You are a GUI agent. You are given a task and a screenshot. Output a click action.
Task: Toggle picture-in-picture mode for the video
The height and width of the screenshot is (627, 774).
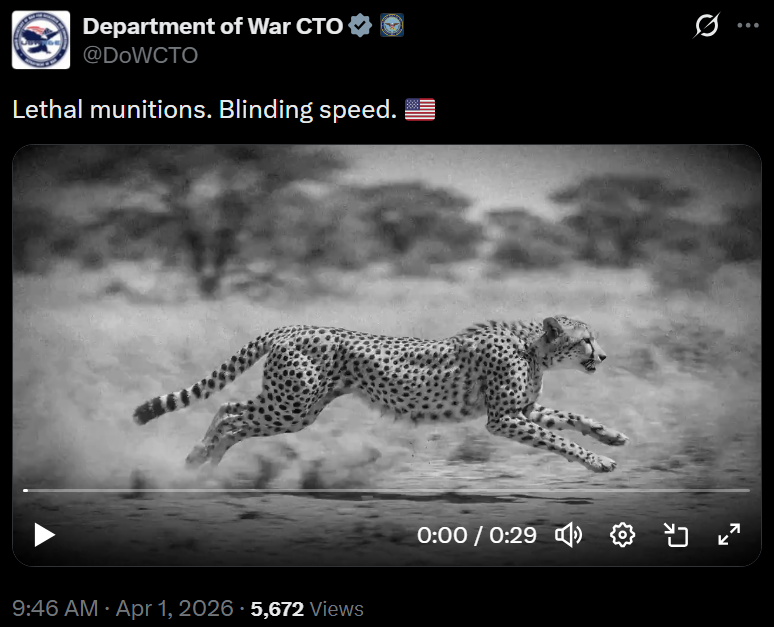(677, 535)
